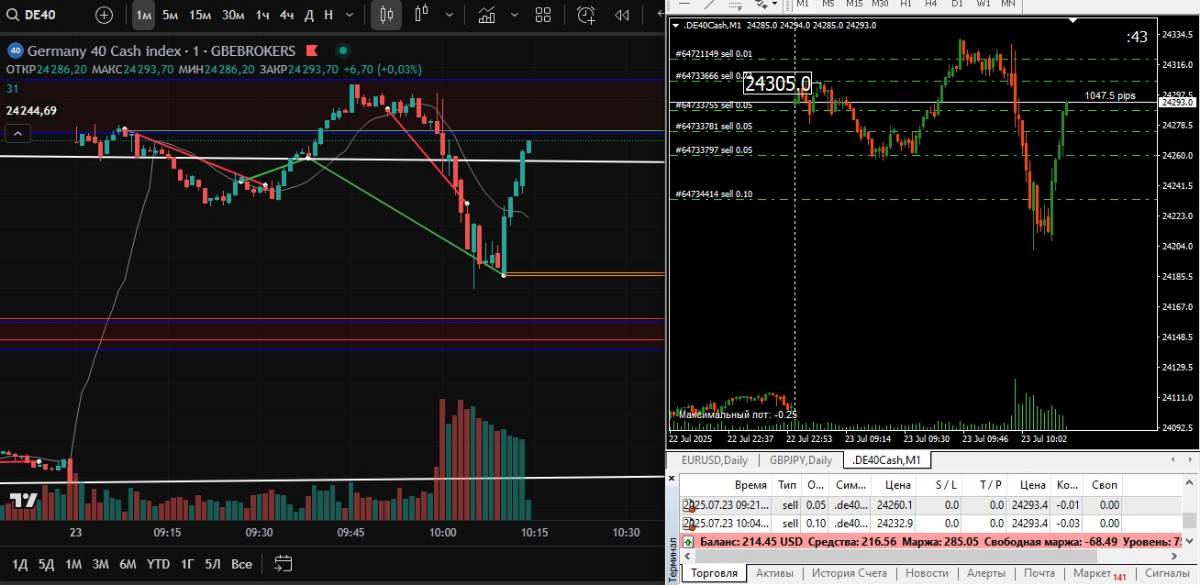The height and width of the screenshot is (585, 1200).
Task: Set chart range to 5Д
Action: (x=46, y=564)
